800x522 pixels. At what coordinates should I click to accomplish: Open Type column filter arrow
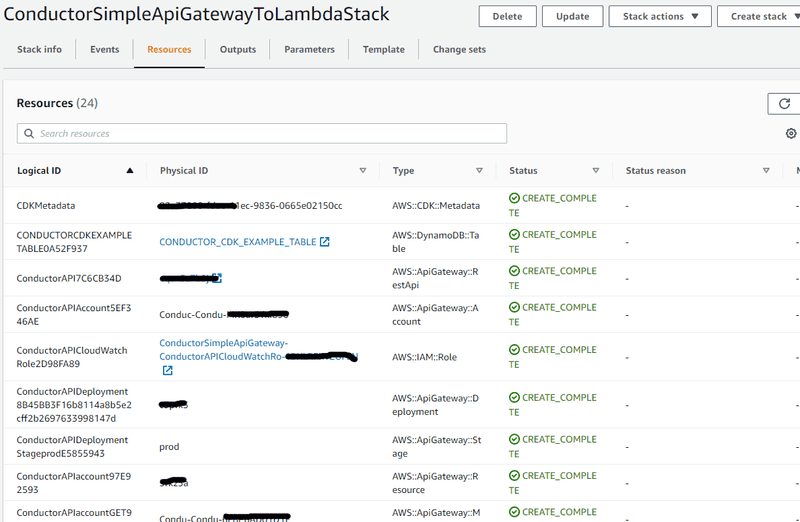click(479, 170)
